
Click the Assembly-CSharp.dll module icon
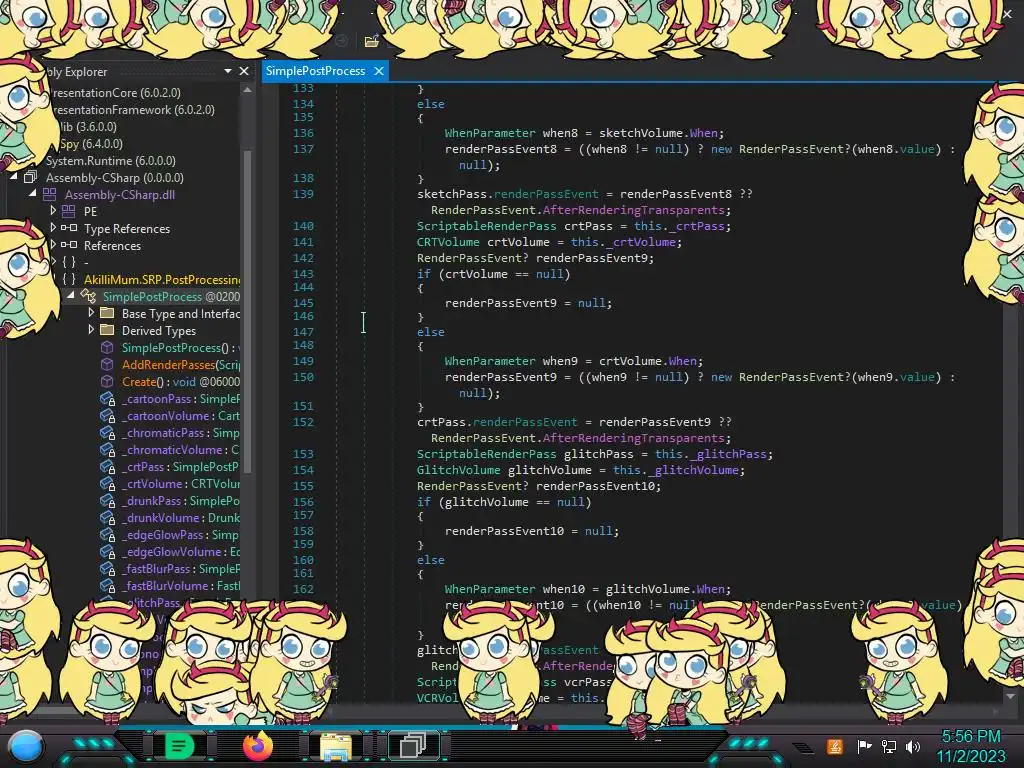pos(50,194)
